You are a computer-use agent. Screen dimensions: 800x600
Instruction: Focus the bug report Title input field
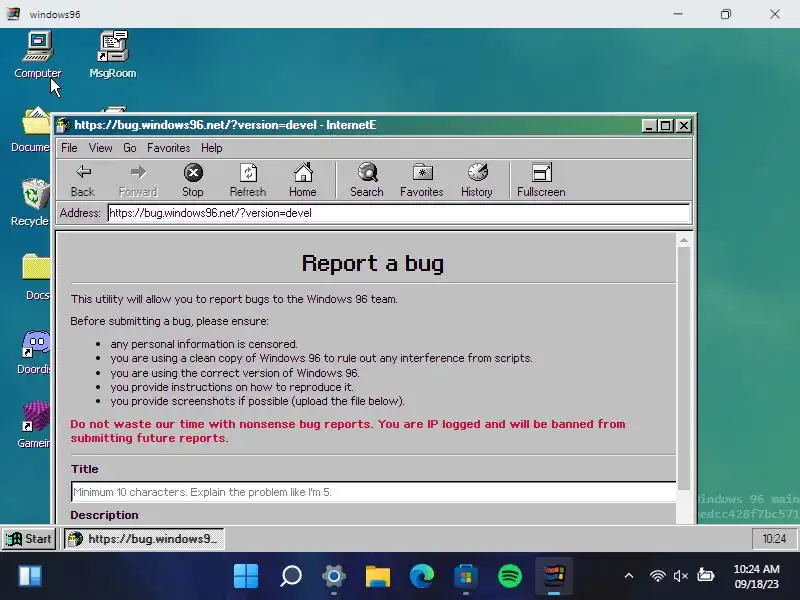click(373, 492)
